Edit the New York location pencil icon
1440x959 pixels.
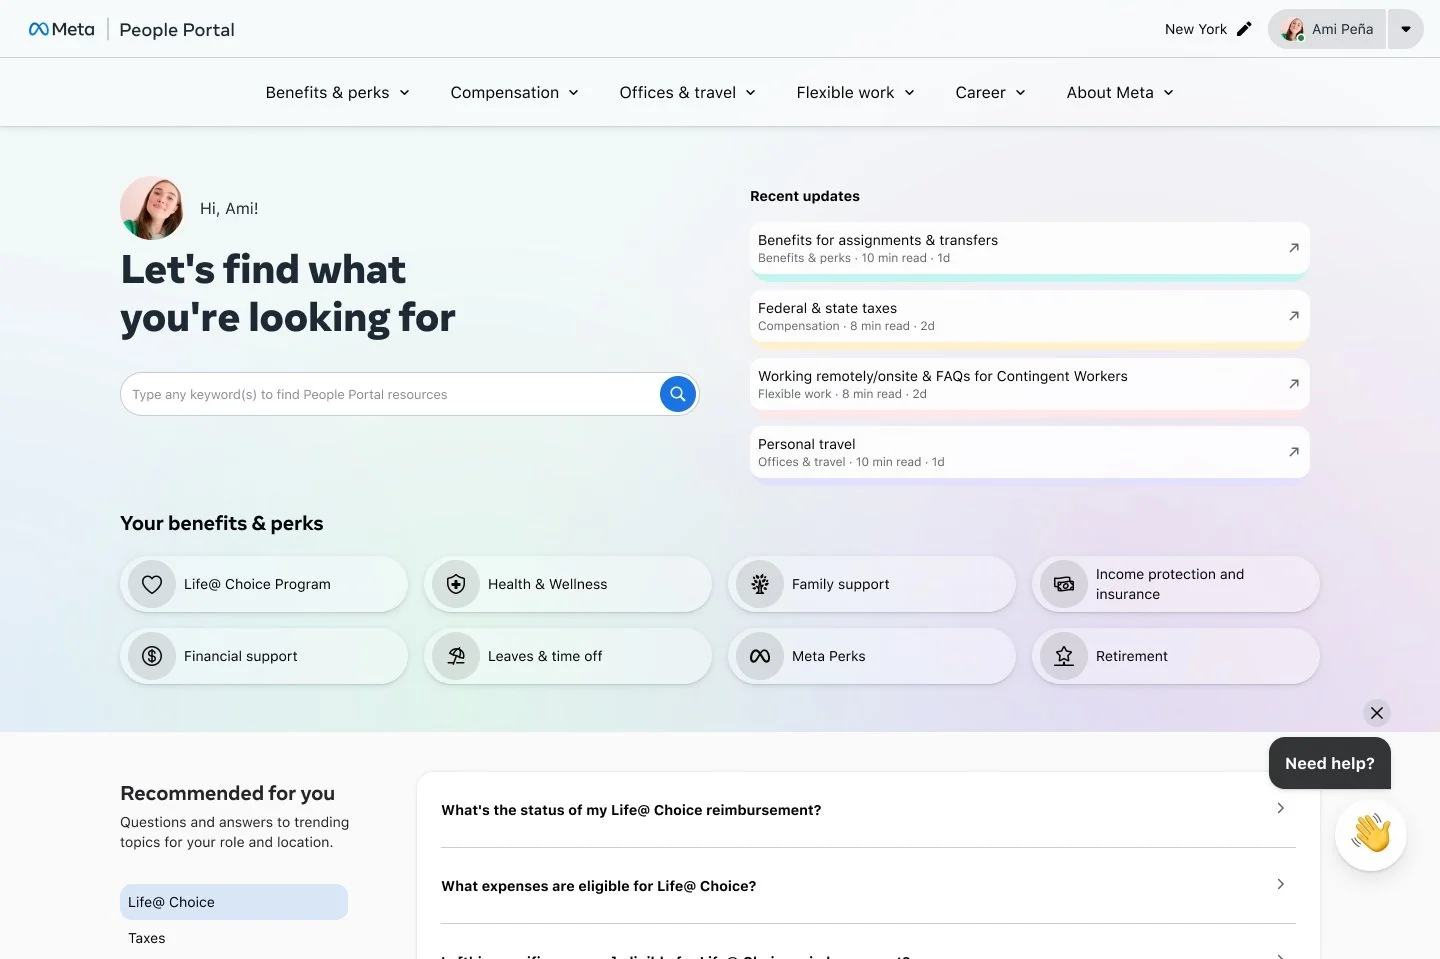click(1244, 29)
